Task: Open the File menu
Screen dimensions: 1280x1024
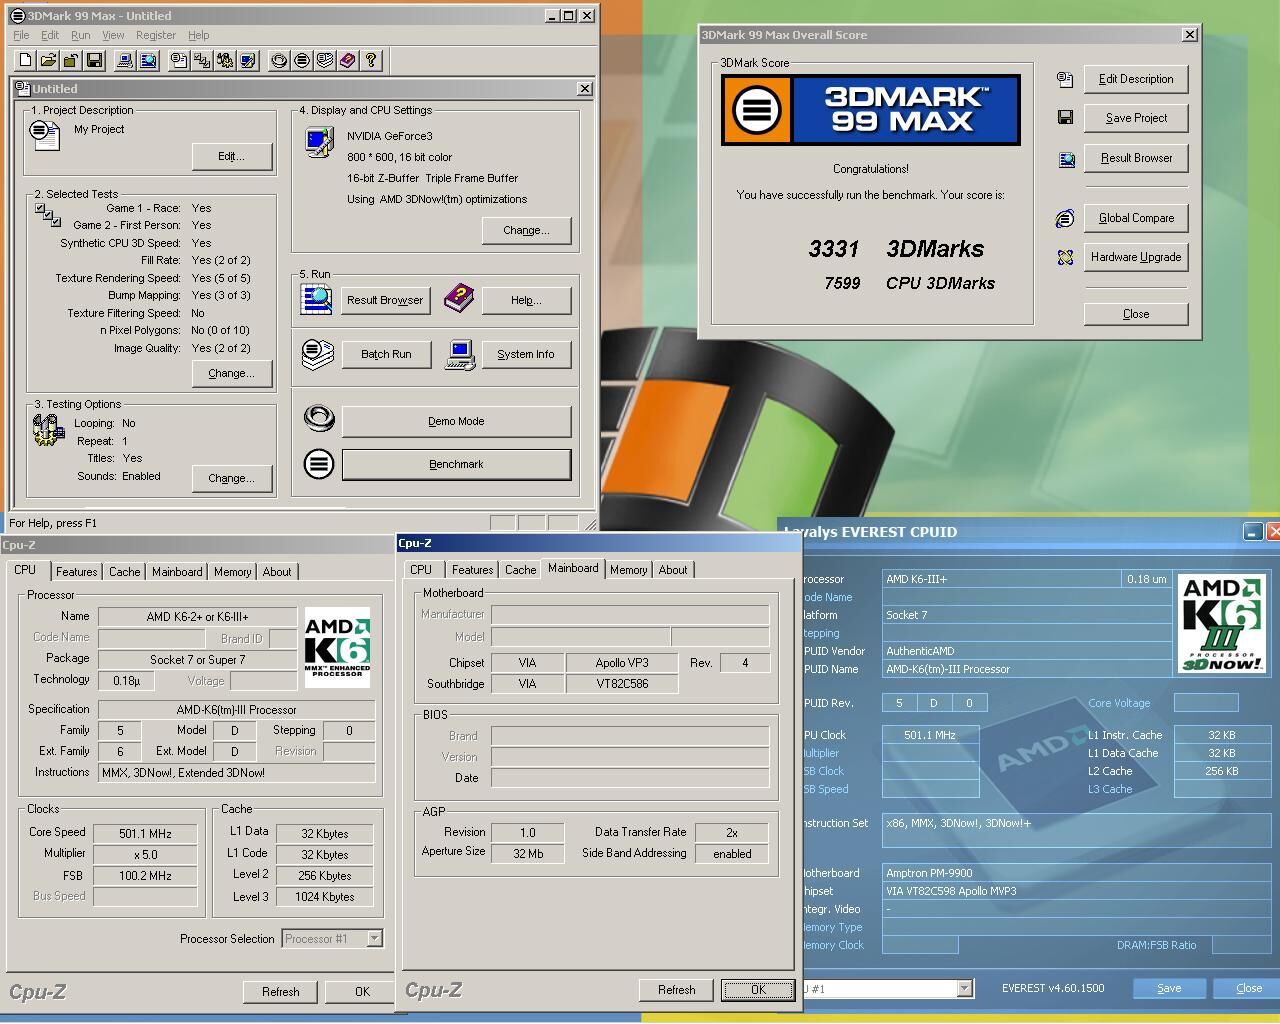Action: pyautogui.click(x=21, y=35)
